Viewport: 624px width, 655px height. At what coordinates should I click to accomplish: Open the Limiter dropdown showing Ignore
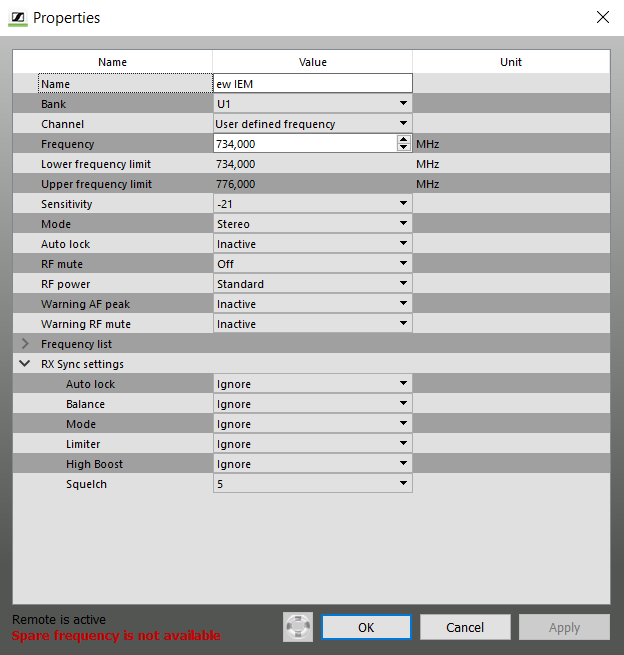[x=312, y=444]
